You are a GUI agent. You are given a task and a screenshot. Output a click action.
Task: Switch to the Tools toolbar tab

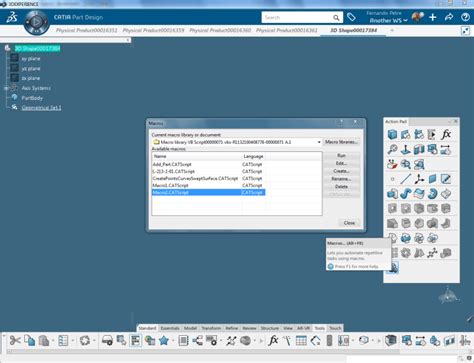tap(319, 328)
